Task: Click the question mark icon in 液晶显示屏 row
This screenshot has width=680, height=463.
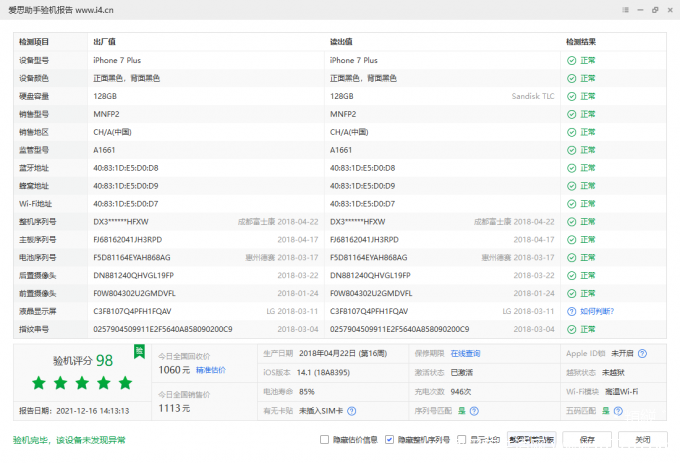Action: coord(572,311)
